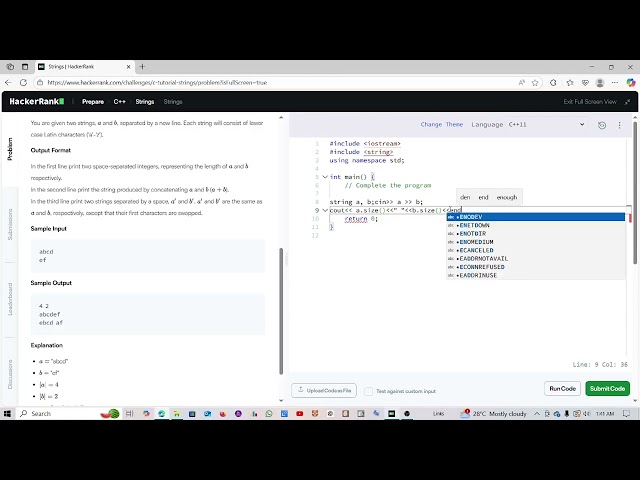
Task: Pick the 'end' spelling suggestion
Action: point(483,197)
